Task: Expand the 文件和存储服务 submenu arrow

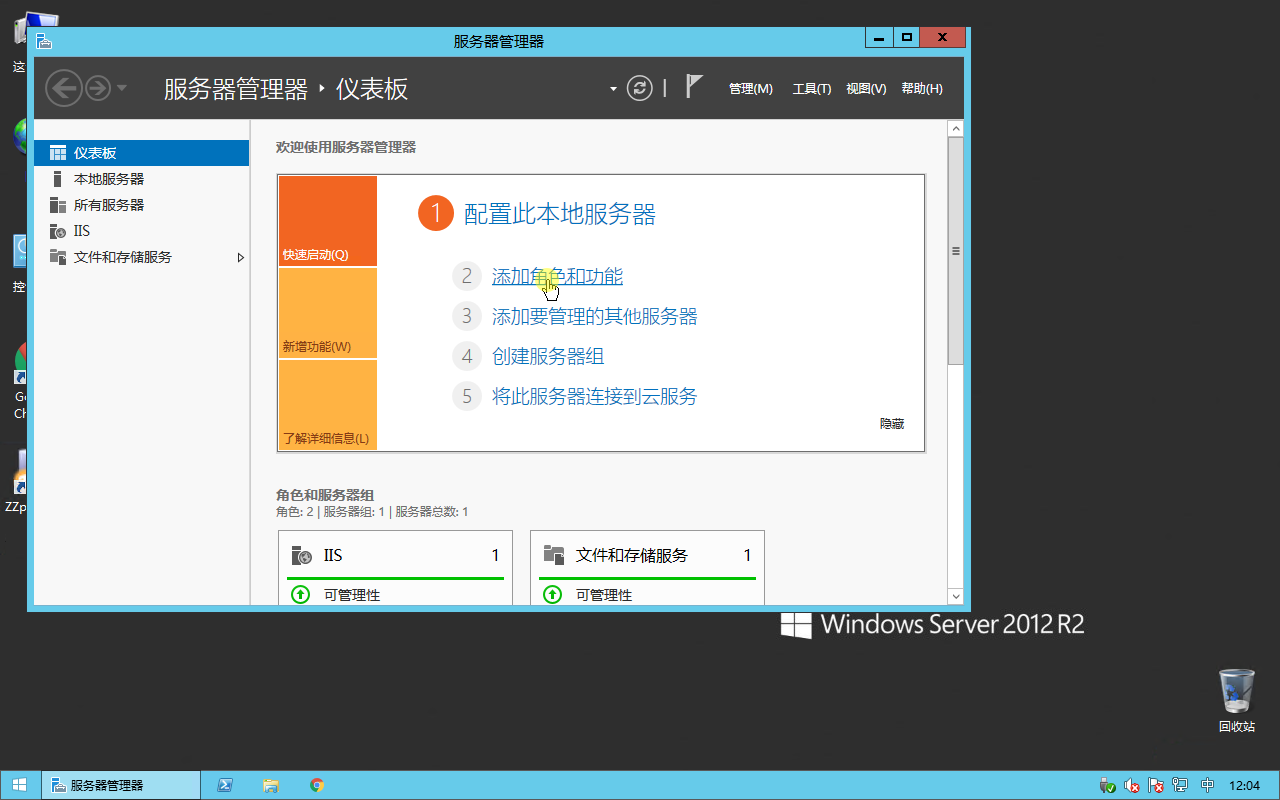Action: click(x=240, y=257)
